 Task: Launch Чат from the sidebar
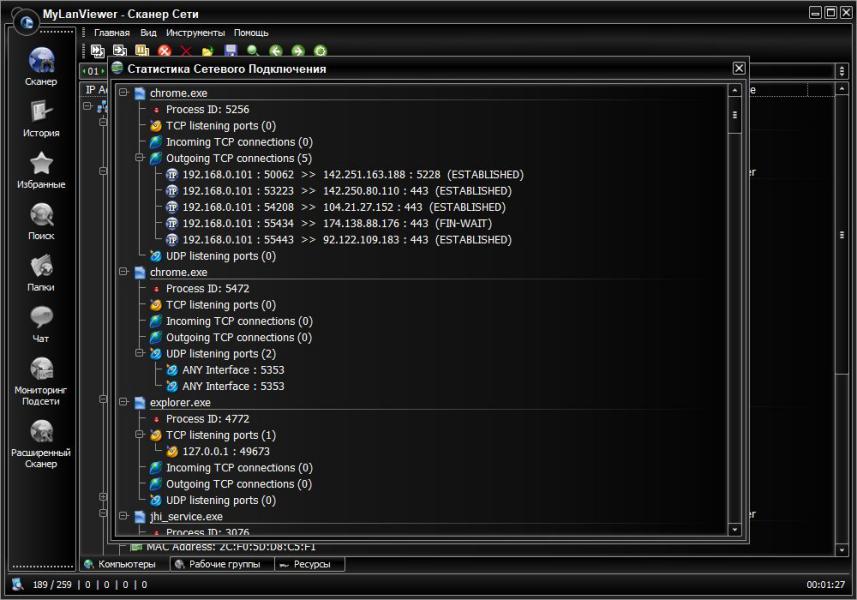[41, 323]
